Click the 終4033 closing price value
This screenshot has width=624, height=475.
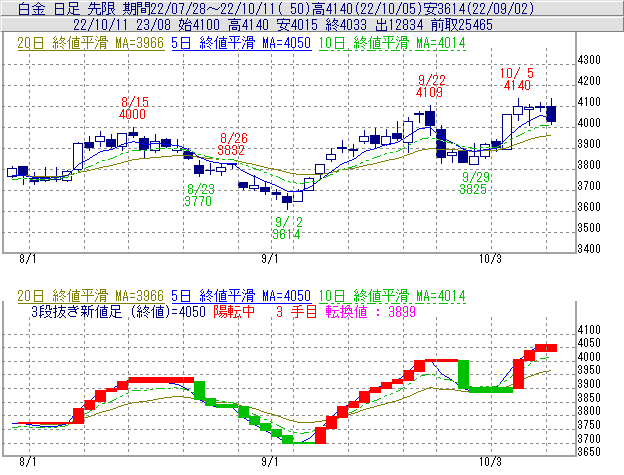tap(346, 25)
